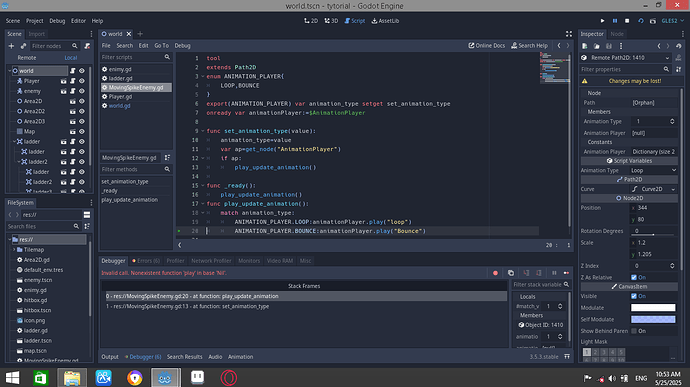This screenshot has height=387, width=690.
Task: Uncheck the Visible On checkbox
Action: click(x=634, y=296)
